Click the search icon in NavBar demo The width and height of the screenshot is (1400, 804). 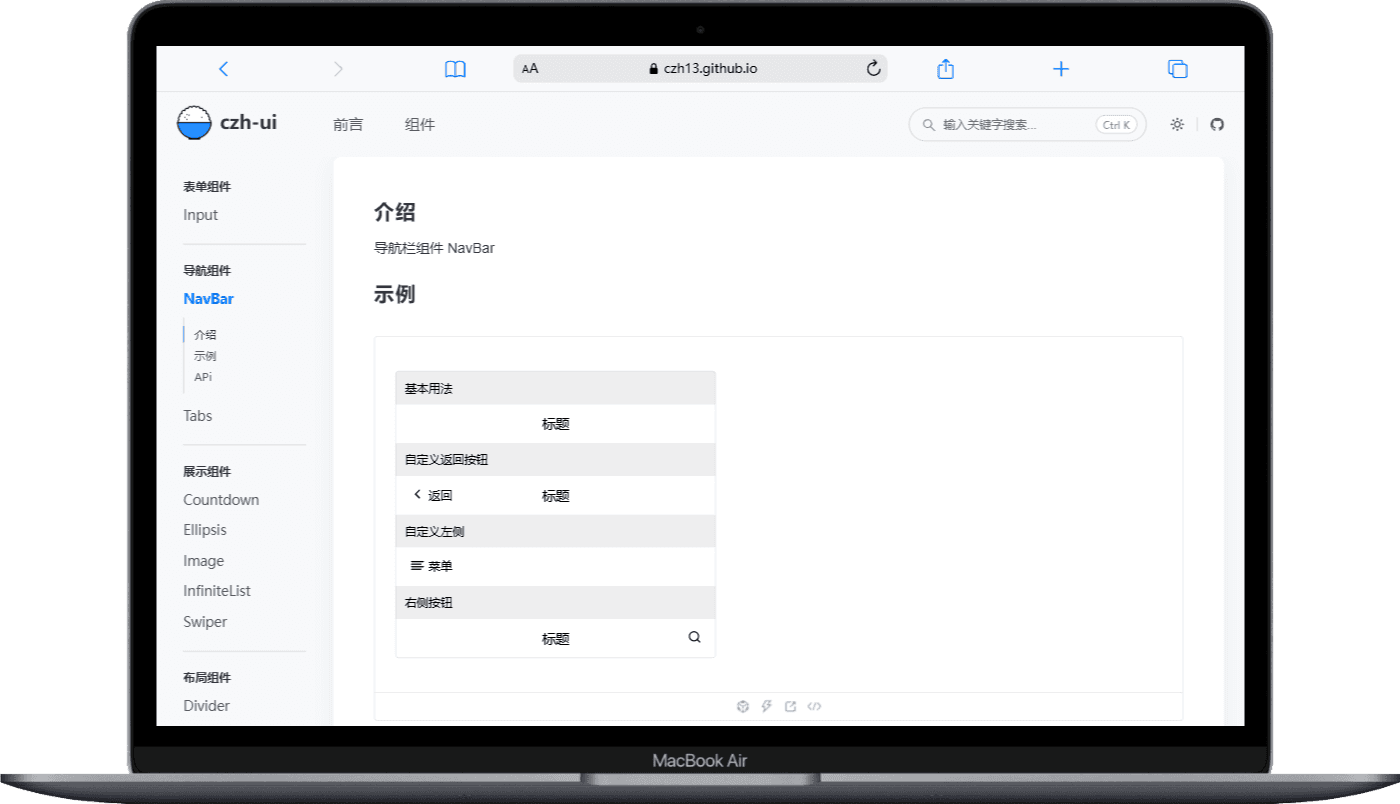(694, 637)
